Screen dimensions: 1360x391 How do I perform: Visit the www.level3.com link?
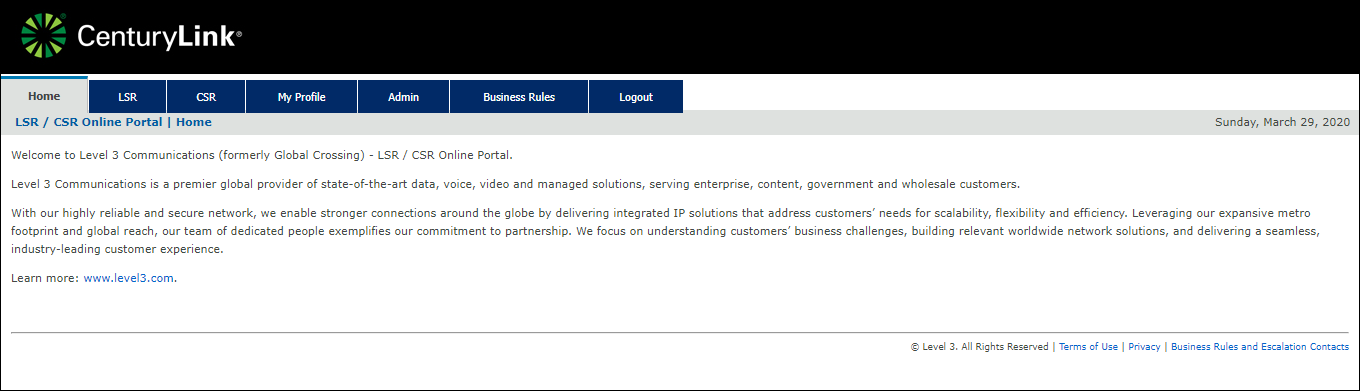[129, 278]
